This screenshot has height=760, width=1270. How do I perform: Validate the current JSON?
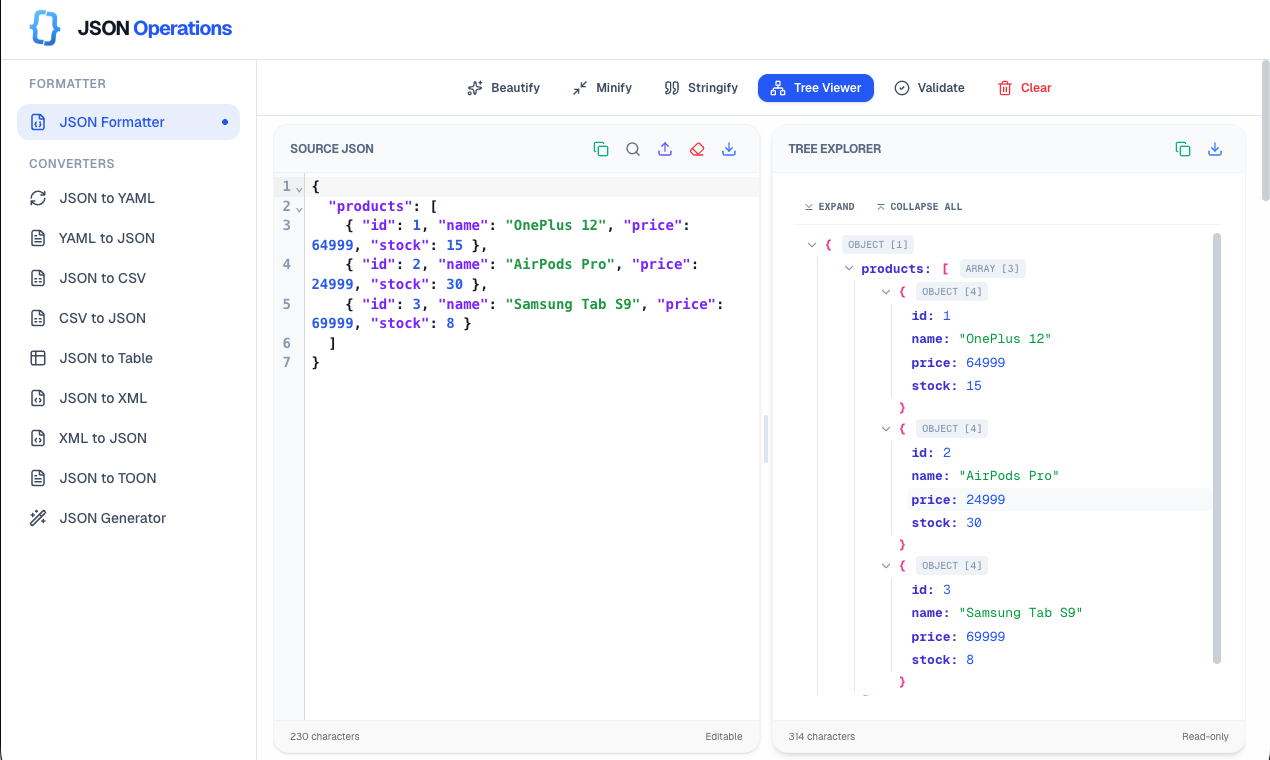tap(929, 88)
